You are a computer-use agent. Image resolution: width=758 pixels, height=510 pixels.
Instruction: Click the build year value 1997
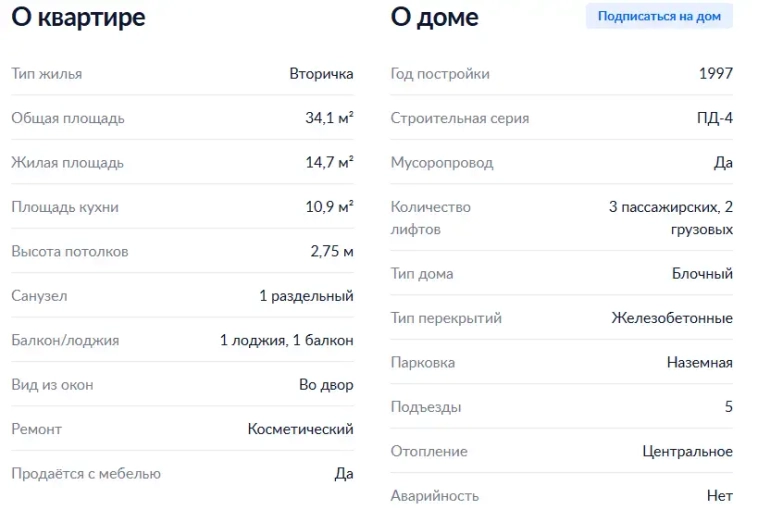(x=716, y=74)
